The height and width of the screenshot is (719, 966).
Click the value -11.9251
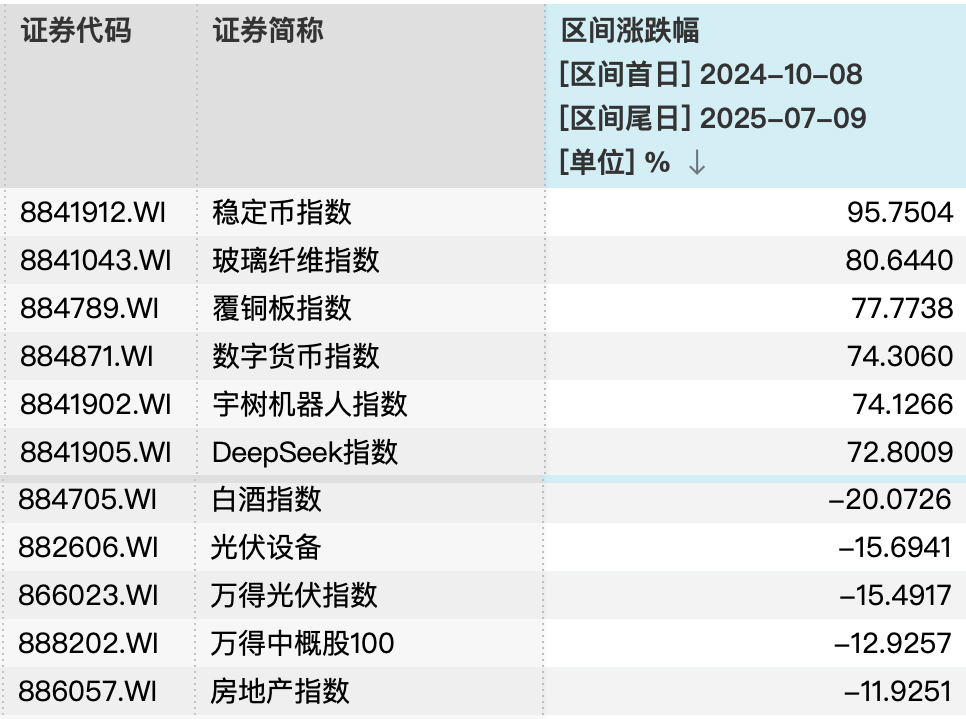click(898, 691)
